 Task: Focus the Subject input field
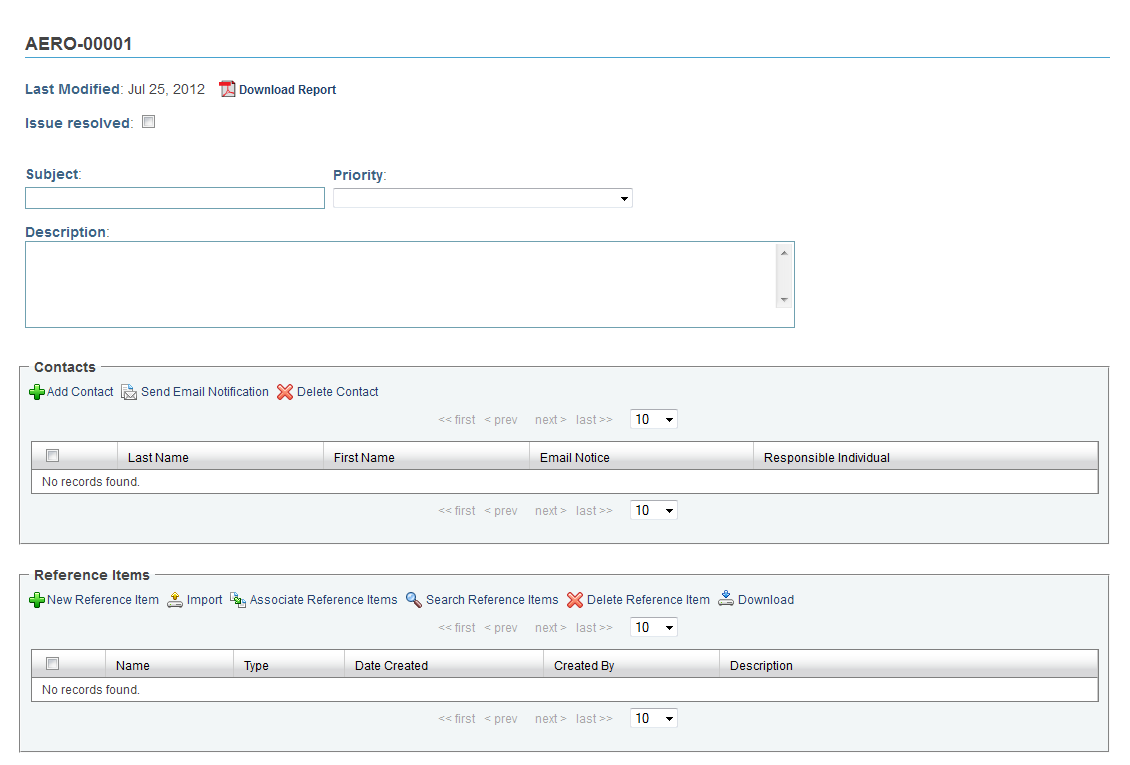175,198
